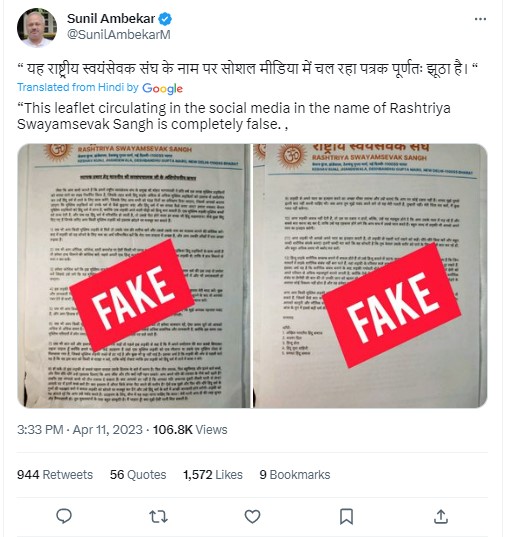
Task: Open Sunil Ambekar's profile picture
Action: (x=37, y=27)
